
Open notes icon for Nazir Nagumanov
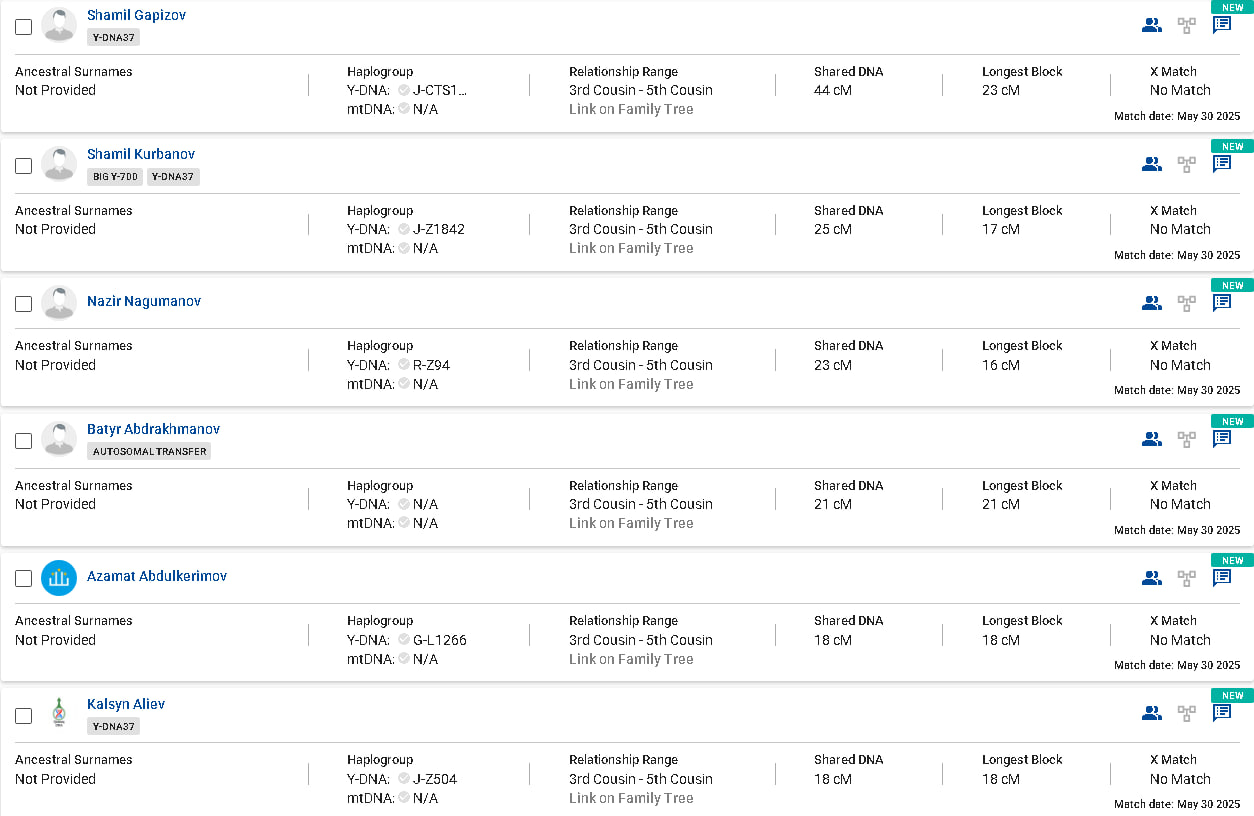pos(1222,302)
